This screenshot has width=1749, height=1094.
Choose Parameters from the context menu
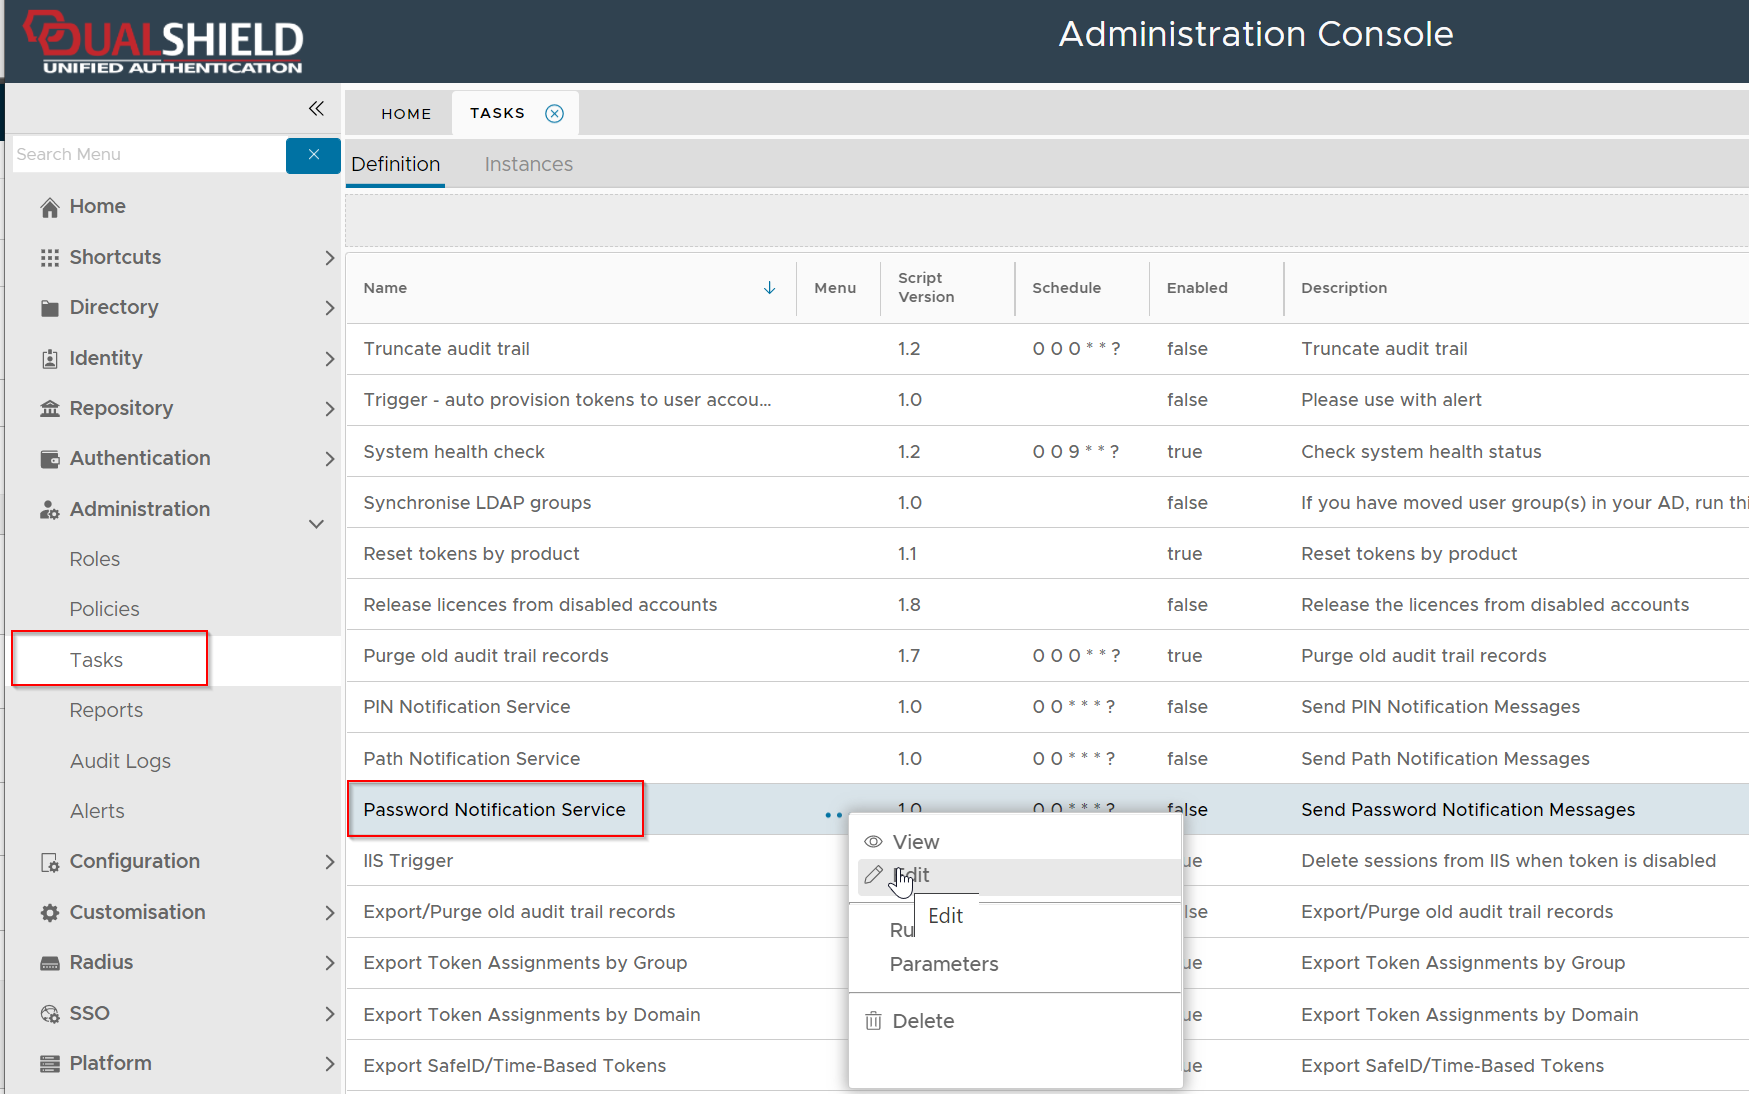943,964
